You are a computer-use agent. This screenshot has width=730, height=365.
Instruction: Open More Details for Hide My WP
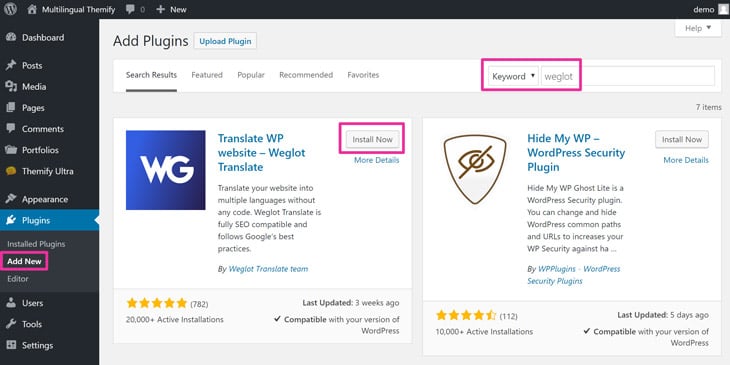686,160
